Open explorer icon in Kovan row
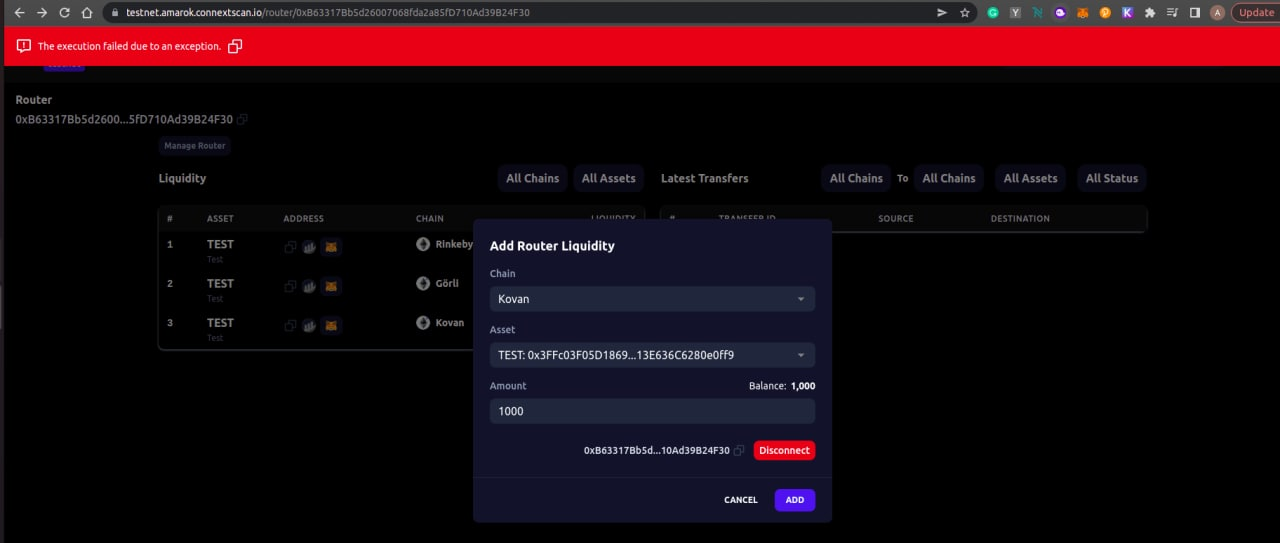 coord(310,325)
